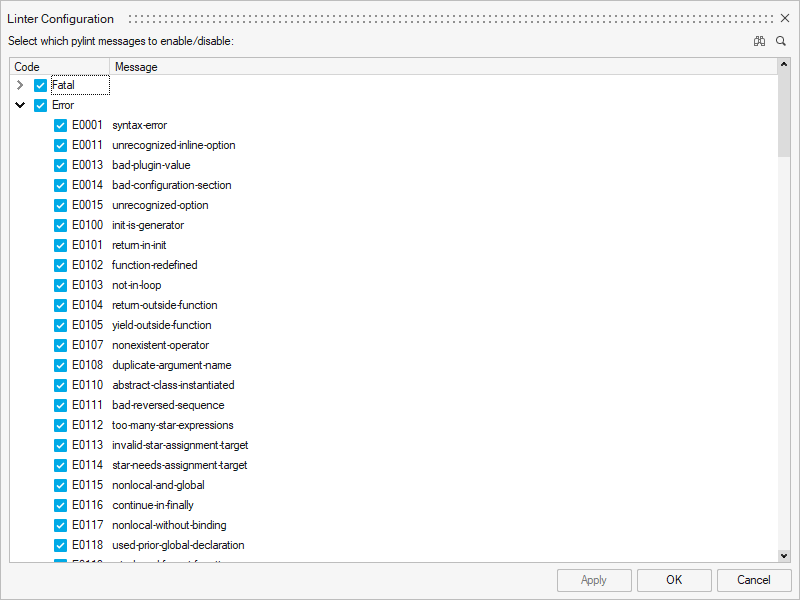This screenshot has height=600, width=800.
Task: Toggle E0100 init-is-generator off
Action: point(60,225)
